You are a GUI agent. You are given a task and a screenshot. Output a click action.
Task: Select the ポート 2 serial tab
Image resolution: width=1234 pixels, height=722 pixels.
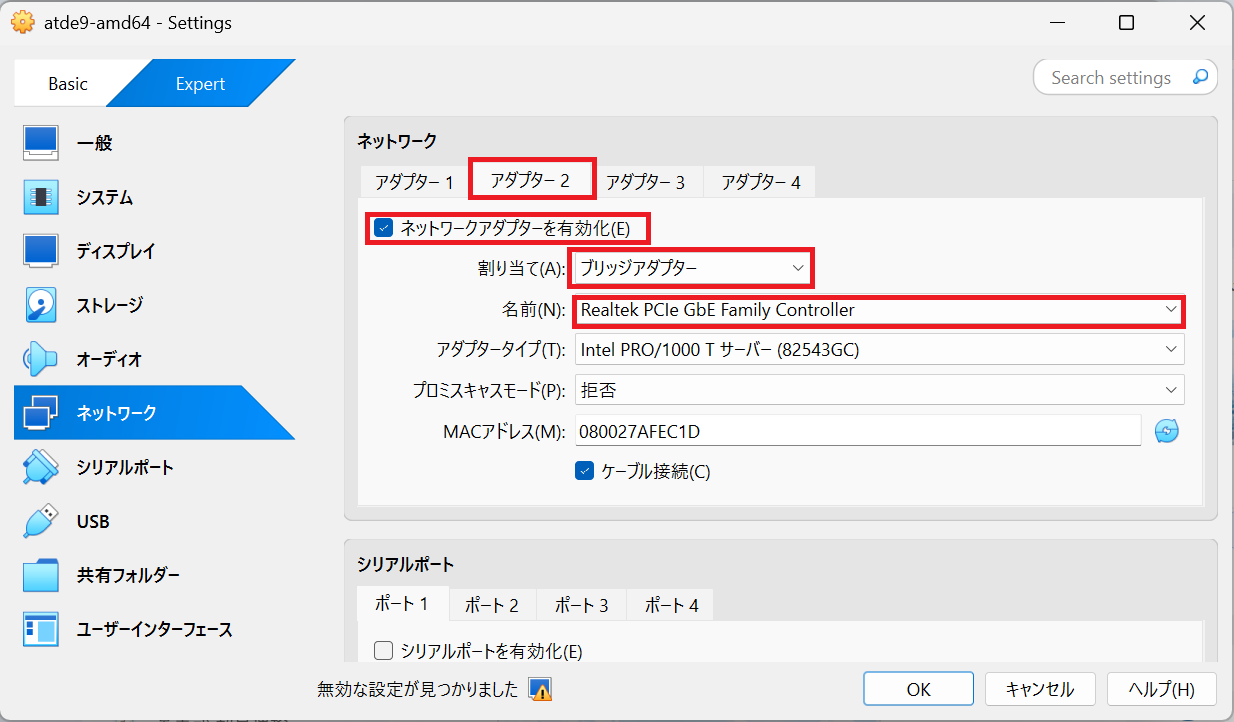click(x=492, y=605)
